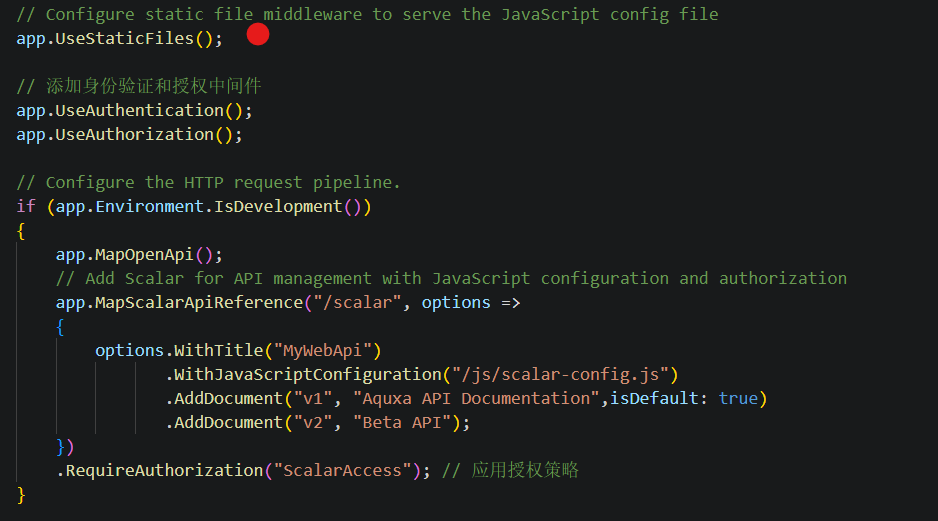Click the final closing brace of the if block
Viewport: 938px width, 521px height.
coord(21,495)
